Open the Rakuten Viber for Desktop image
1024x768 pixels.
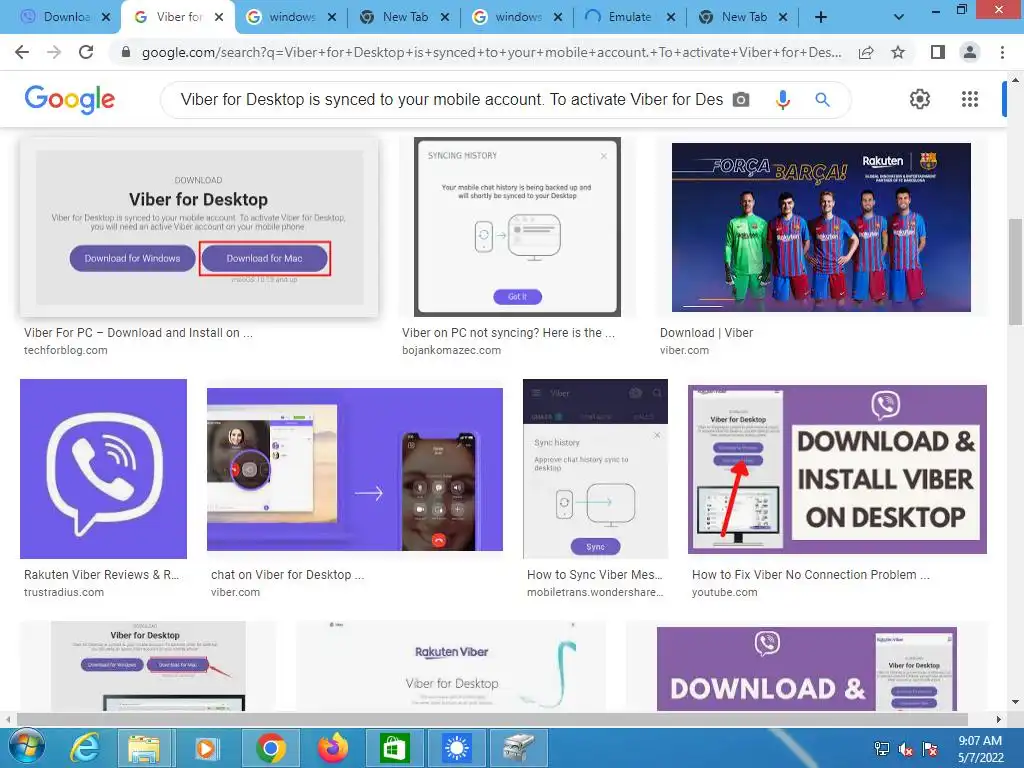(x=451, y=666)
